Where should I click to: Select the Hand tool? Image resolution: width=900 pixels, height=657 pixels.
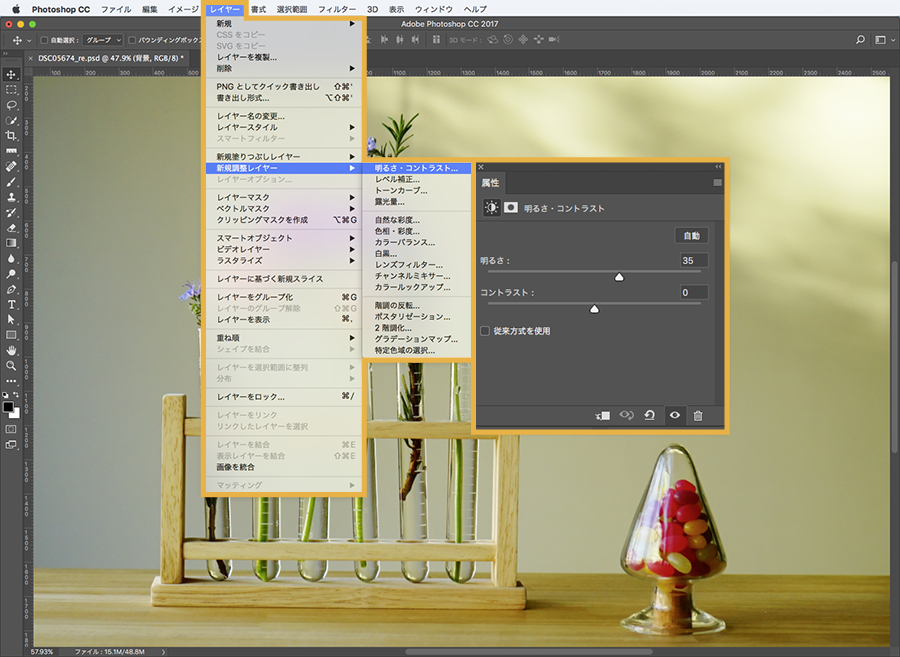coord(11,350)
